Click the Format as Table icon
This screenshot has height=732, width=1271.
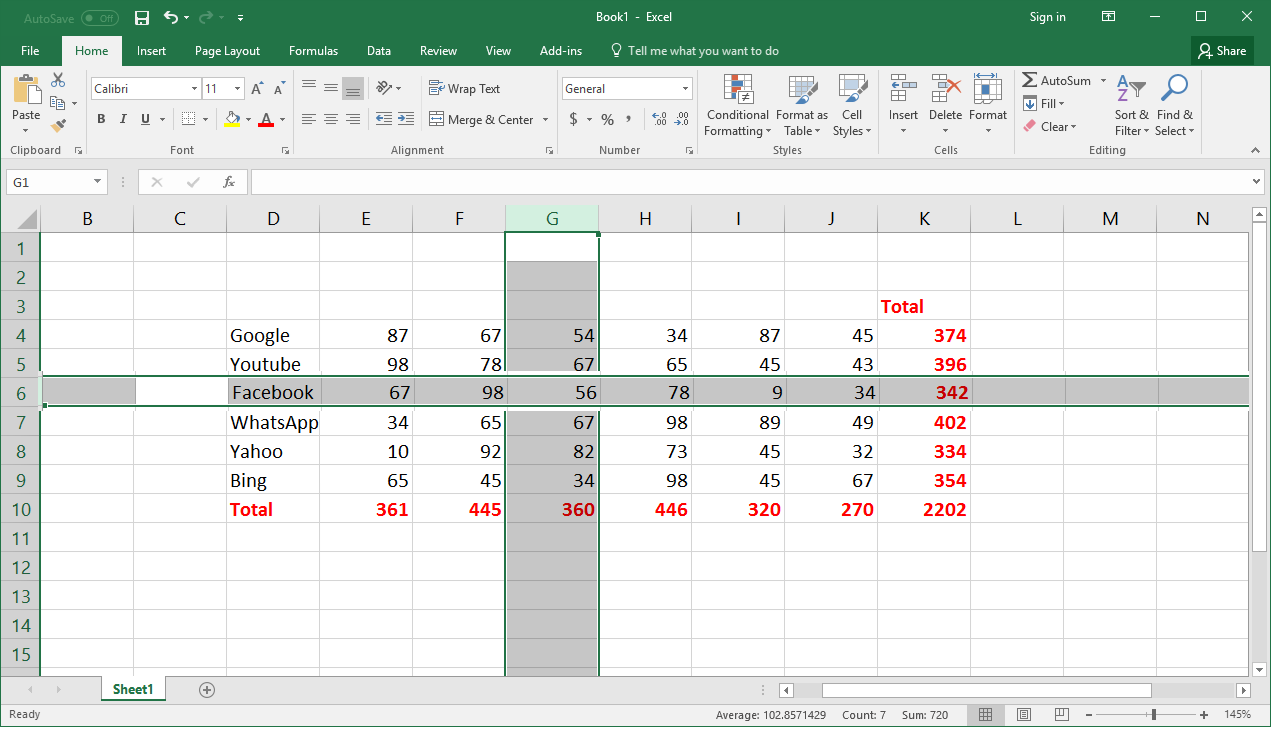(x=801, y=105)
